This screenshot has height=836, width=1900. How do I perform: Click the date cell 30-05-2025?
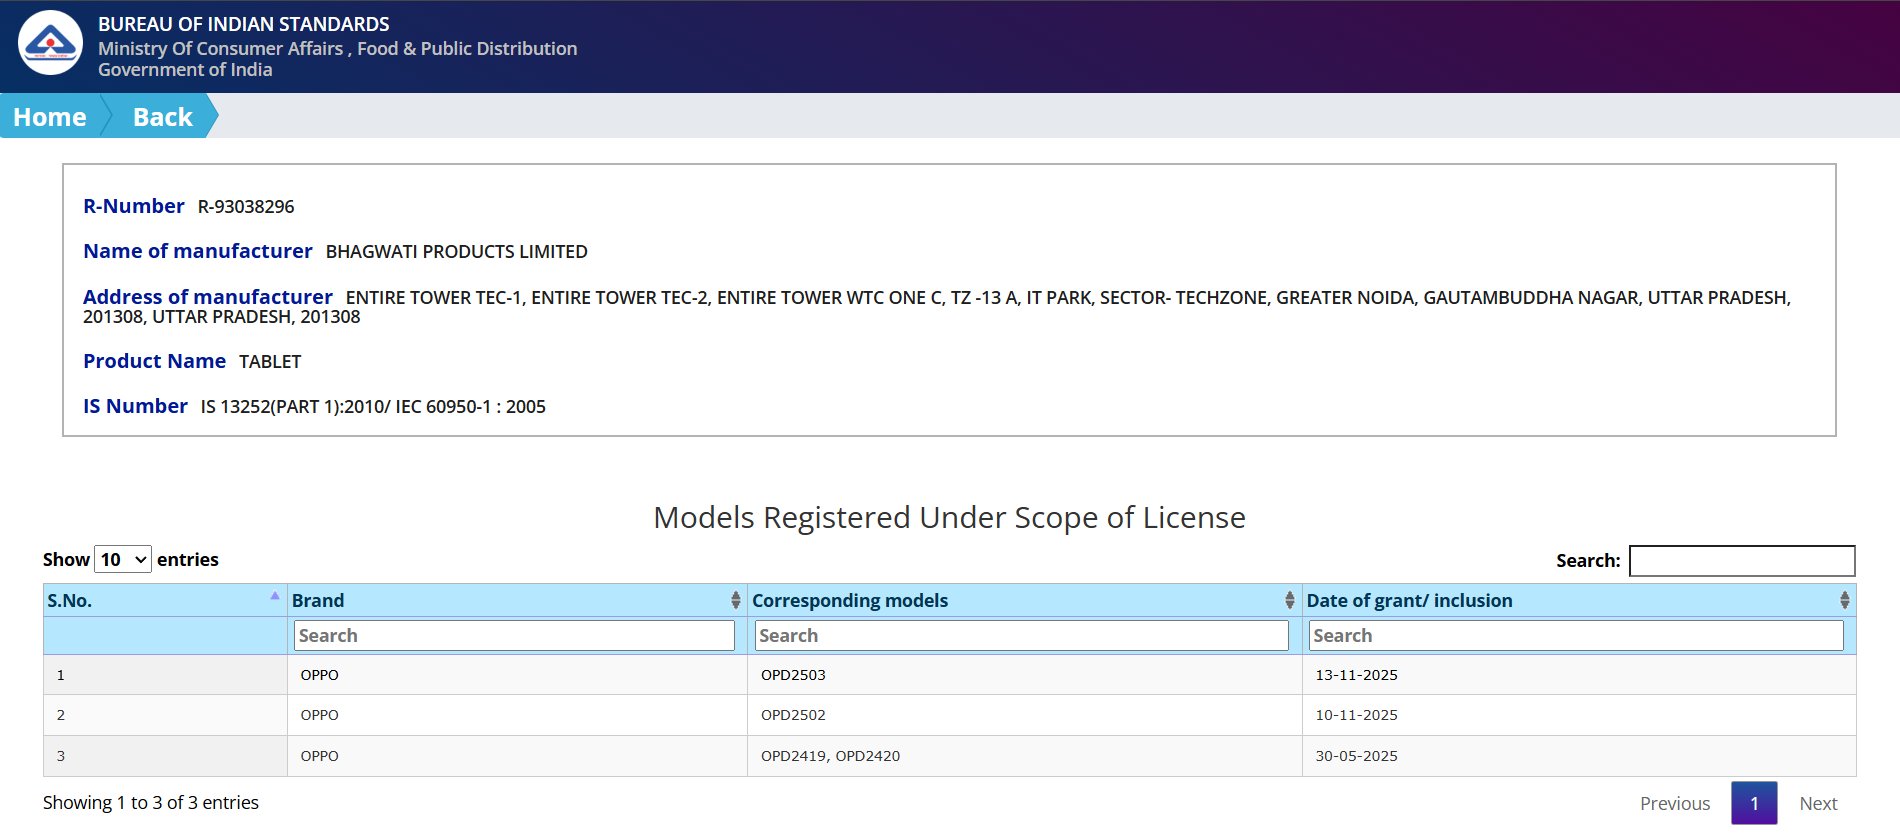(x=1356, y=756)
